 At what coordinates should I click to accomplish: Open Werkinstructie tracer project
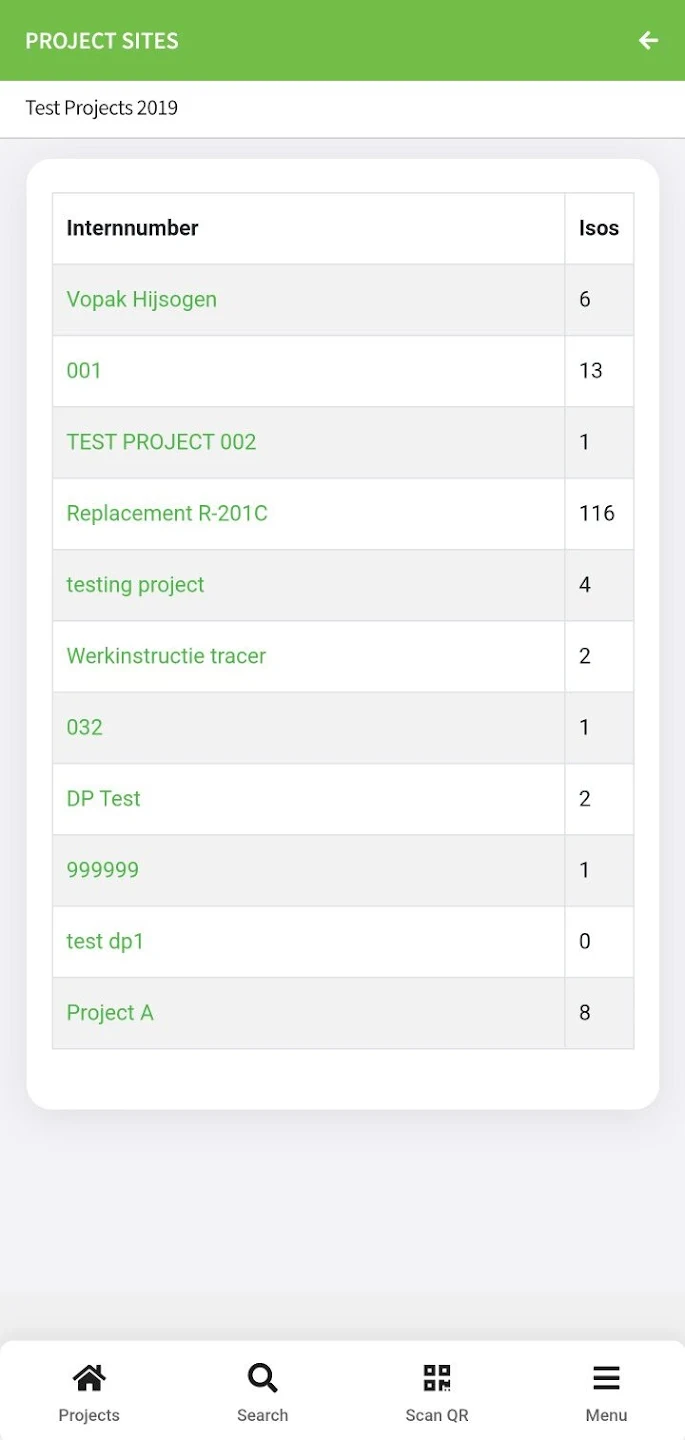pyautogui.click(x=166, y=656)
